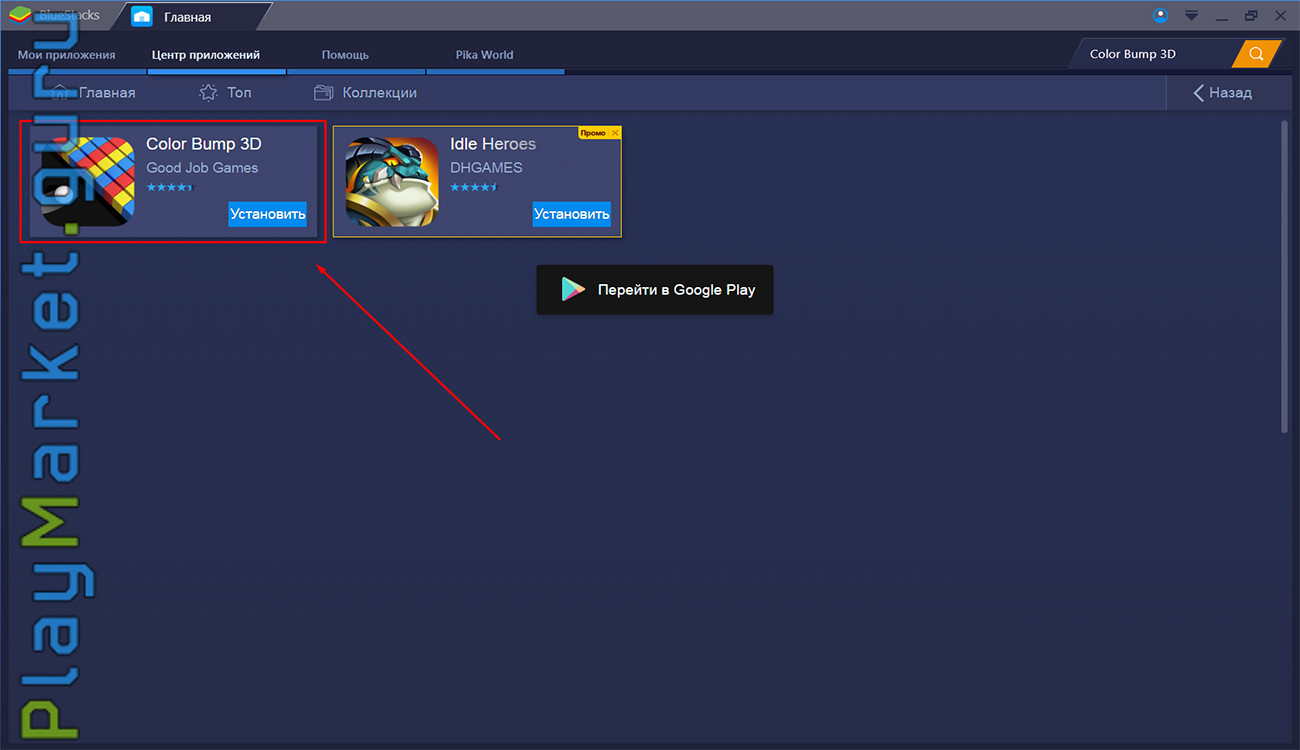Click the Good Job Games developer name
Image resolution: width=1300 pixels, height=750 pixels.
click(x=202, y=167)
